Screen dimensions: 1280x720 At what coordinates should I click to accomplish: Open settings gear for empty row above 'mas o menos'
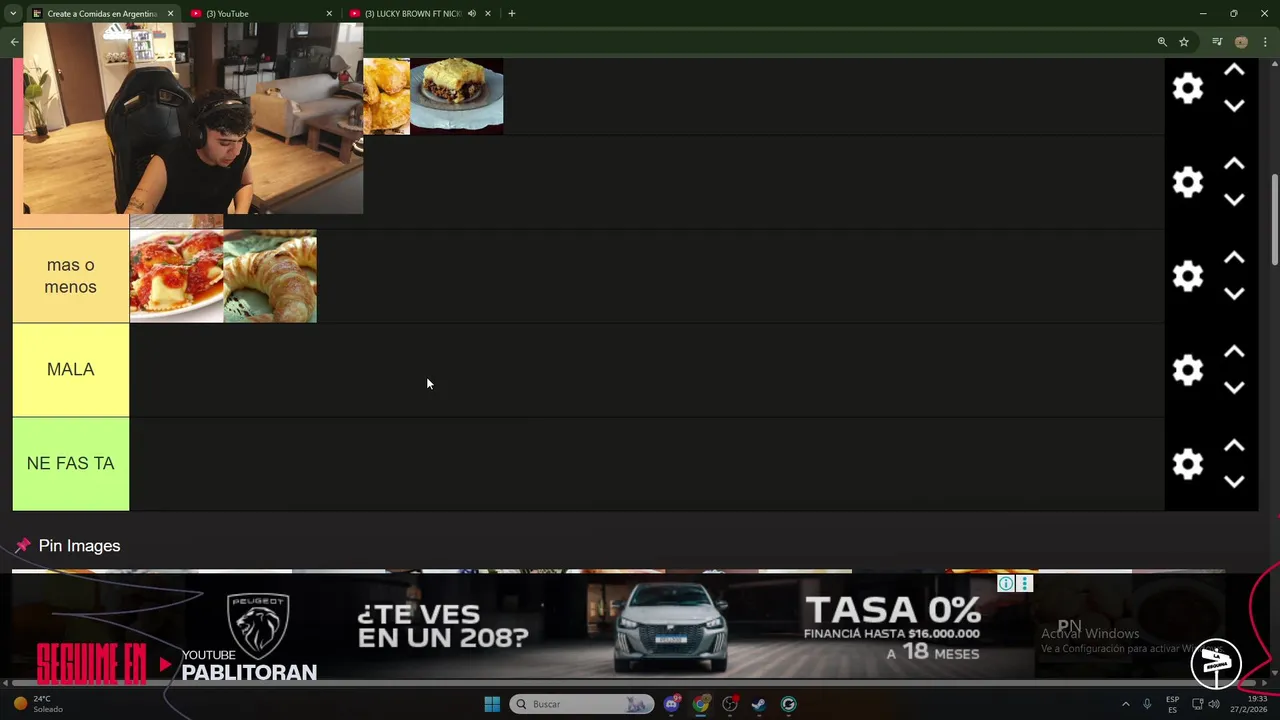click(1187, 182)
